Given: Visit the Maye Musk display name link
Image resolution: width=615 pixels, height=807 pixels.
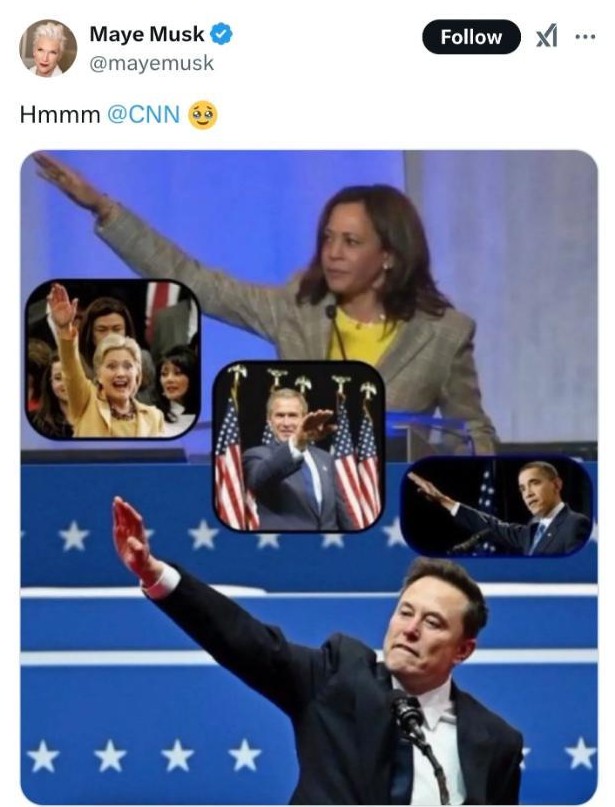Looking at the screenshot, I should click(147, 34).
